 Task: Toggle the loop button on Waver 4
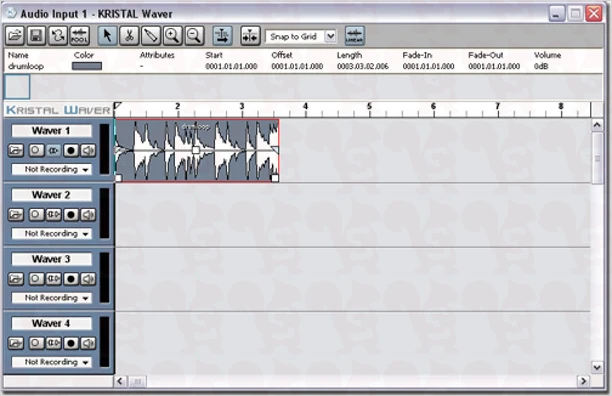36,343
